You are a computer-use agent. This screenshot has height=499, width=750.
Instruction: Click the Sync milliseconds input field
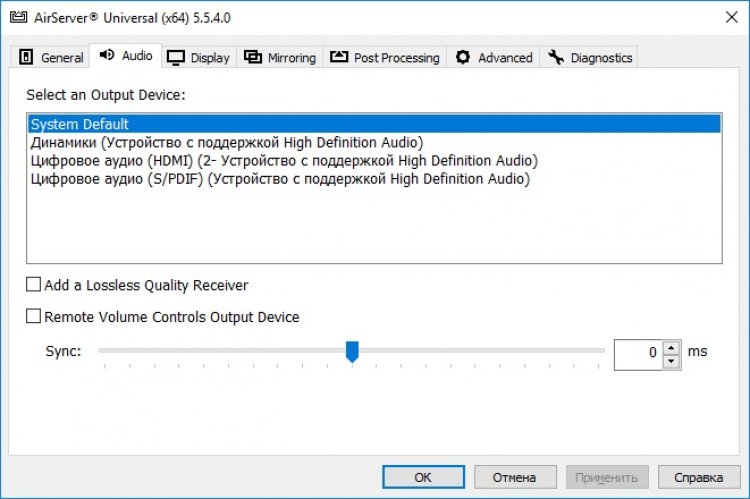click(637, 352)
